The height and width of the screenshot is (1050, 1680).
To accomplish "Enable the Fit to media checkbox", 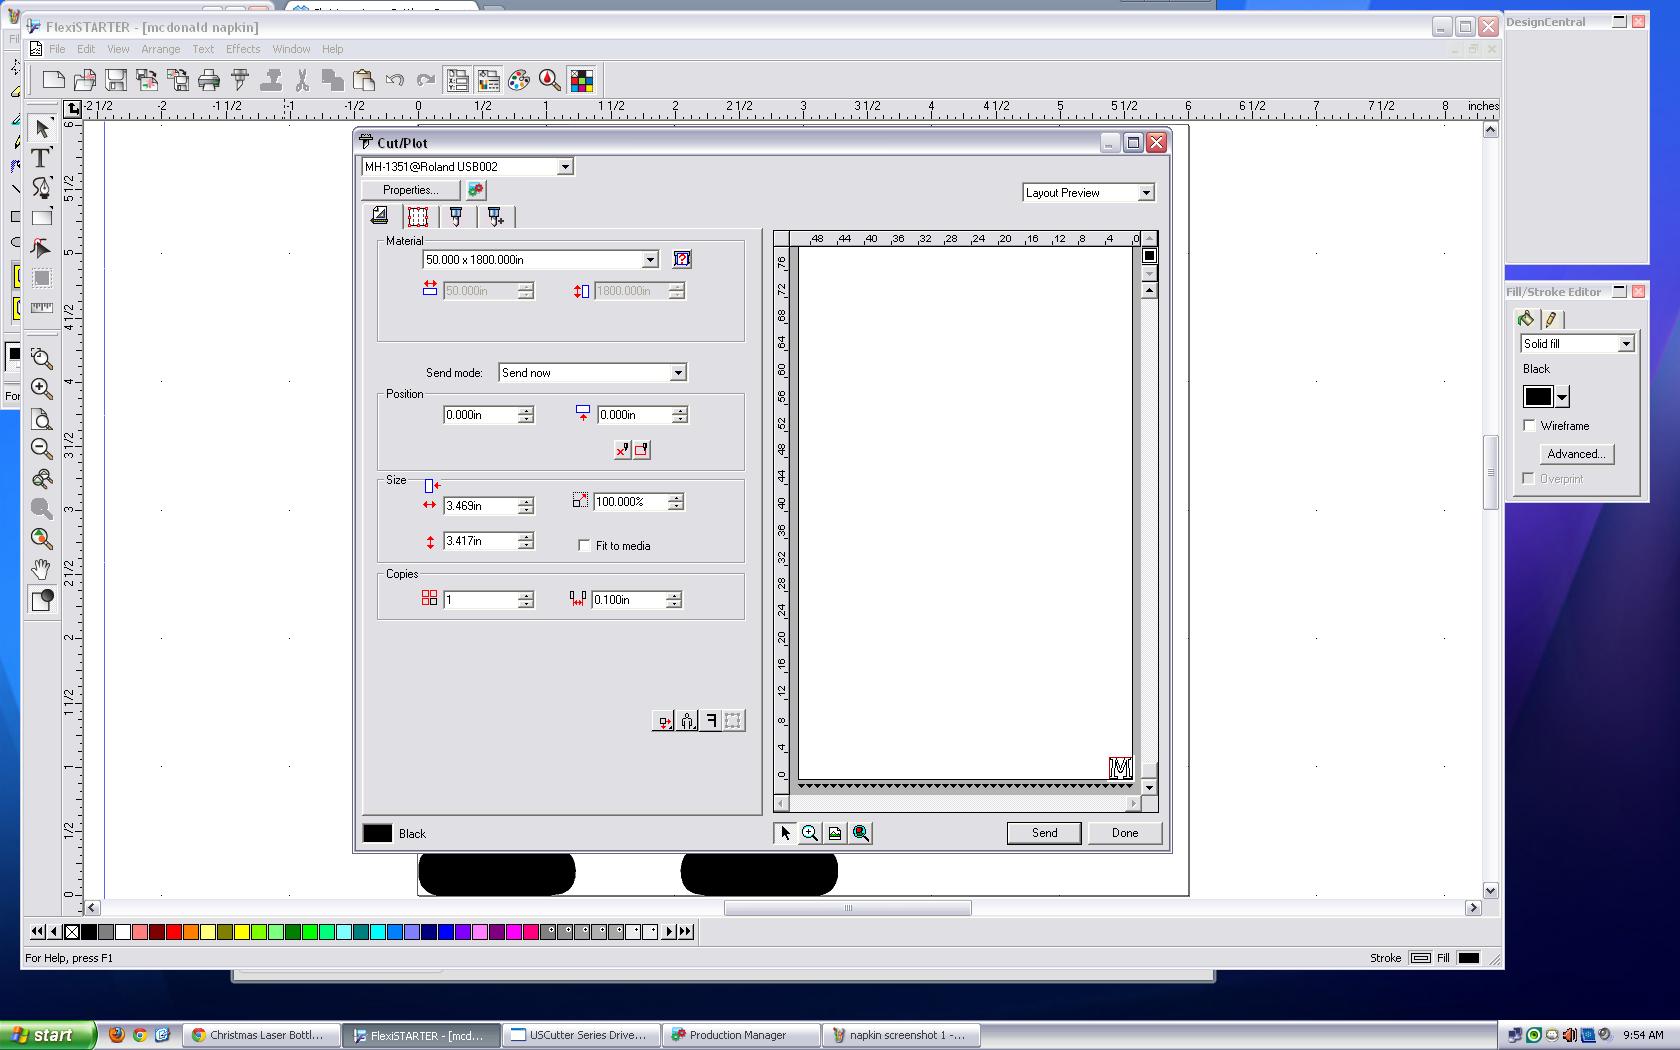I will click(584, 545).
